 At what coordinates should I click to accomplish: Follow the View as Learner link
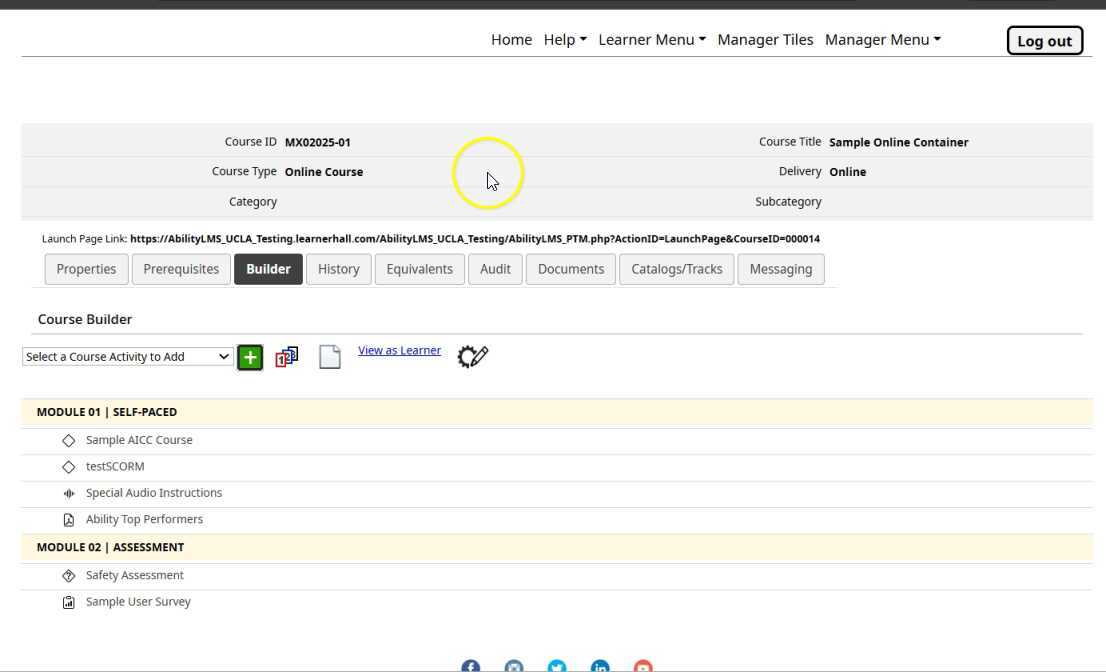point(399,350)
